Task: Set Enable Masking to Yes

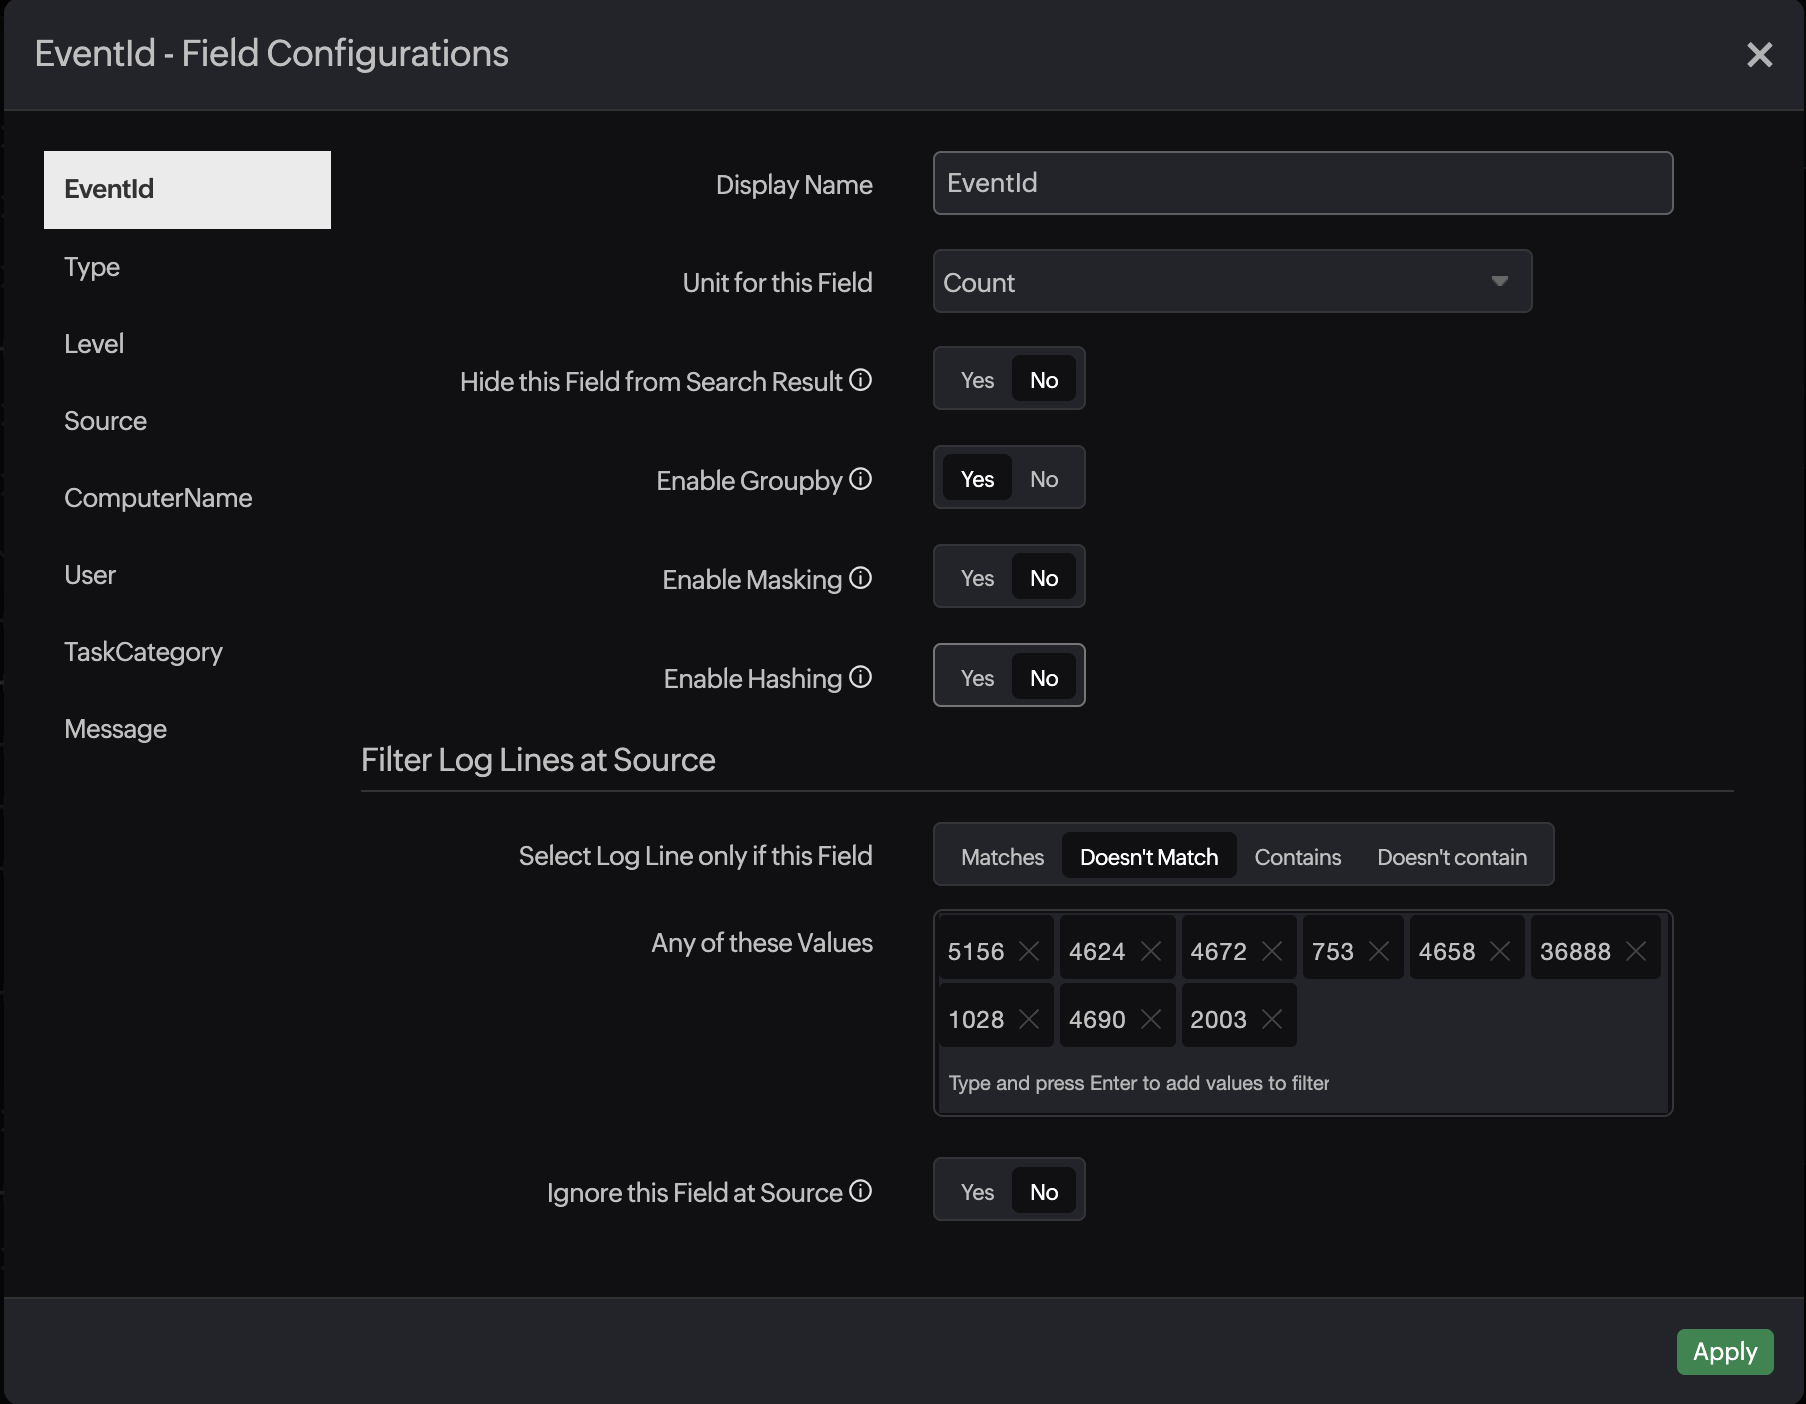Action: [x=977, y=578]
